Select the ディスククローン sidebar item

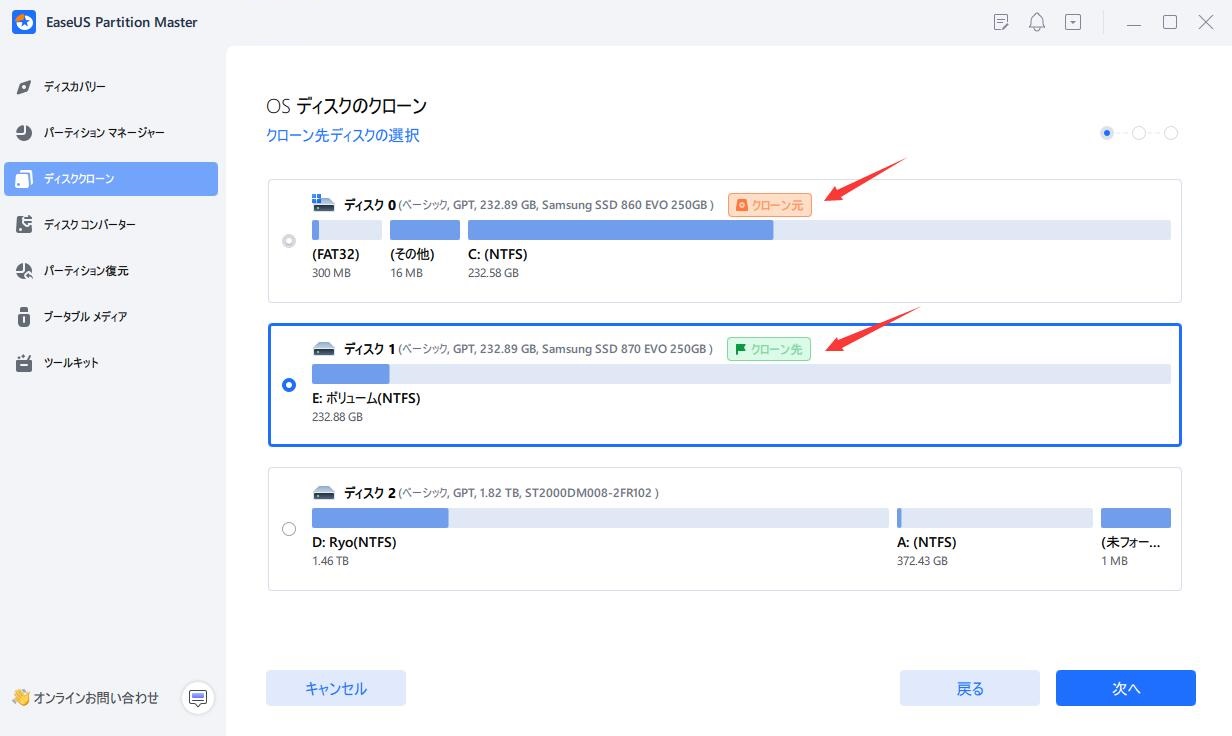point(110,179)
